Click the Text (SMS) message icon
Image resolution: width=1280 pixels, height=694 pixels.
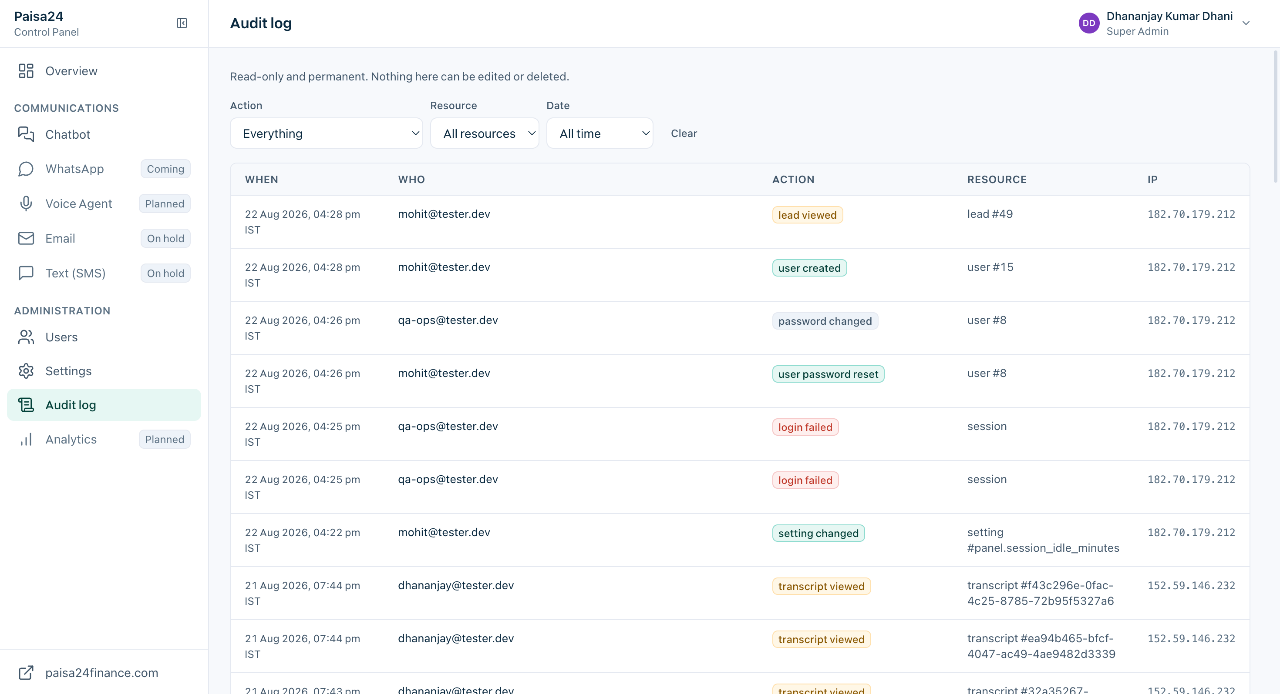pos(26,273)
